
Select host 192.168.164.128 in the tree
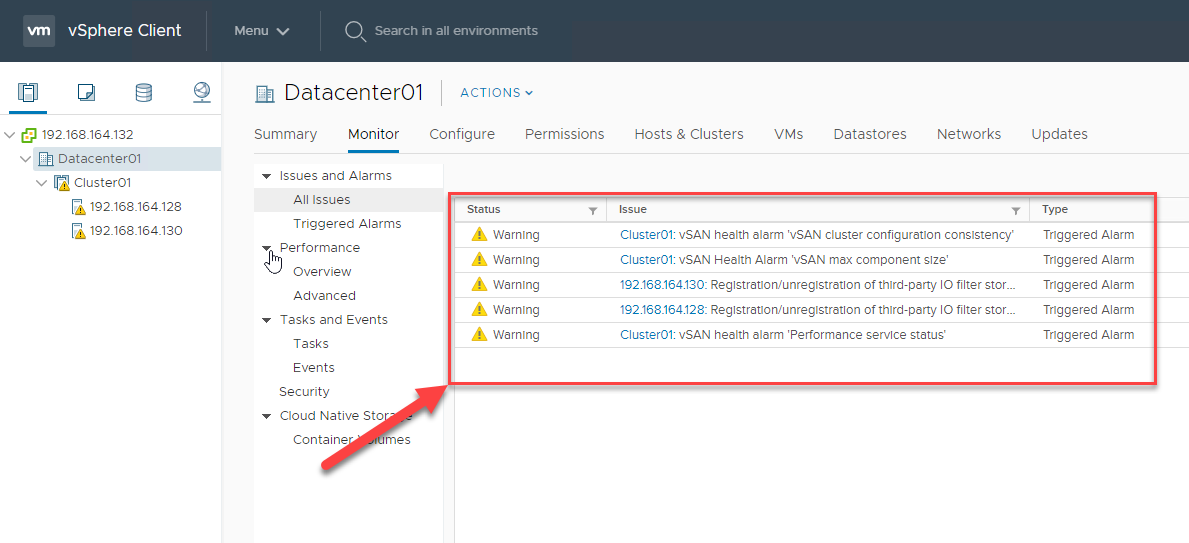coord(136,207)
